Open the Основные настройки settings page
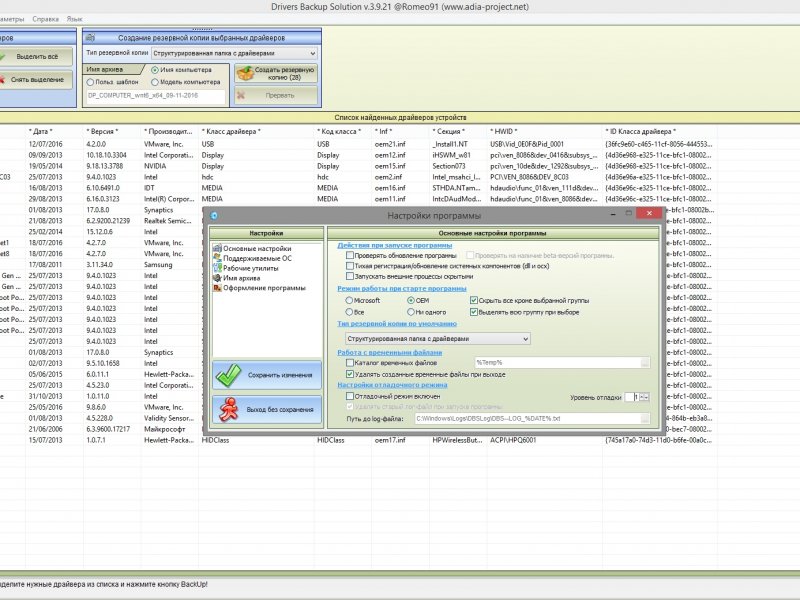Viewport: 800px width, 600px height. coord(257,248)
